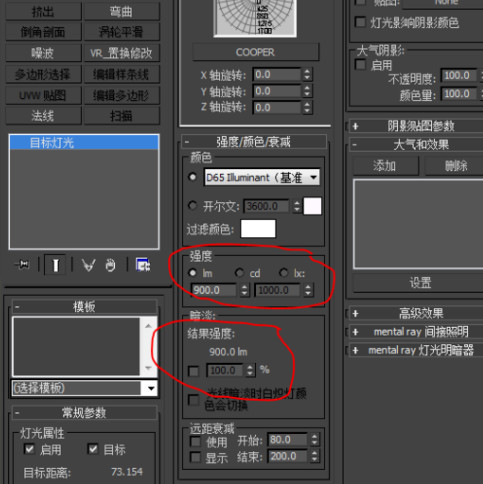The width and height of the screenshot is (483, 484).
Task: Click the X 轴旋转 spinner arrows
Action: 307,74
